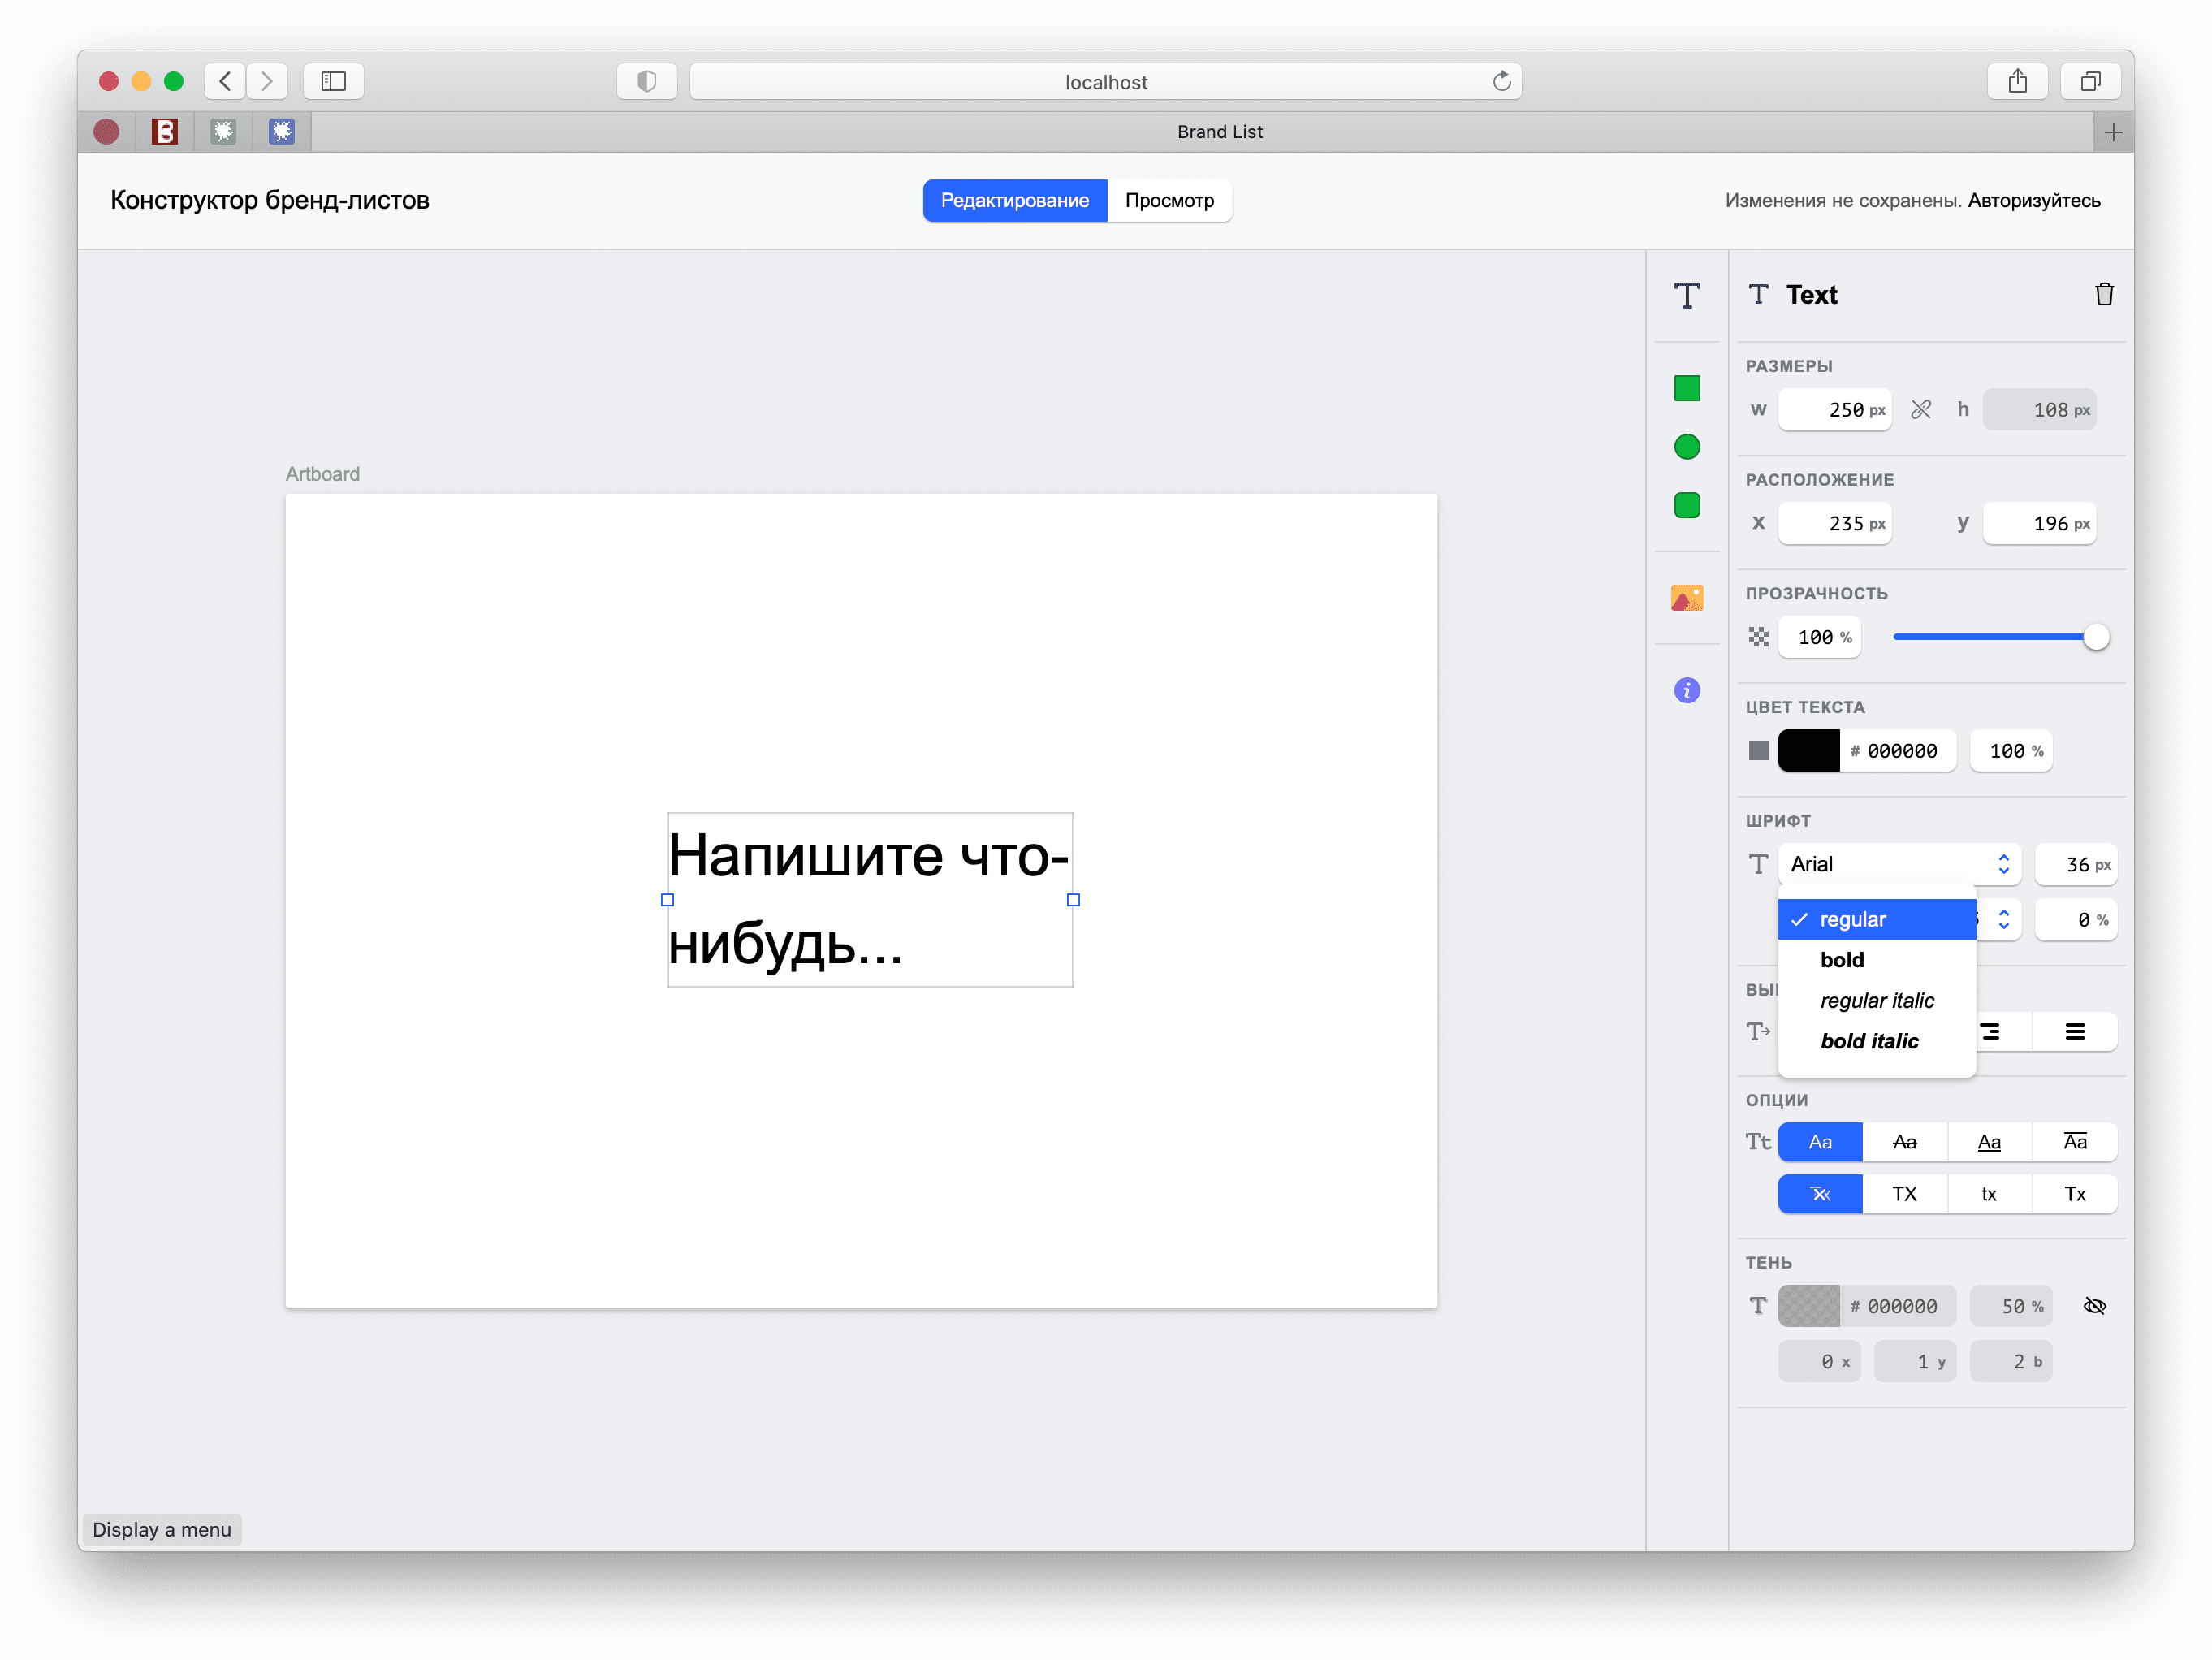2212x1660 pixels.
Task: Set text transform to lowercase tx
Action: (x=1989, y=1193)
